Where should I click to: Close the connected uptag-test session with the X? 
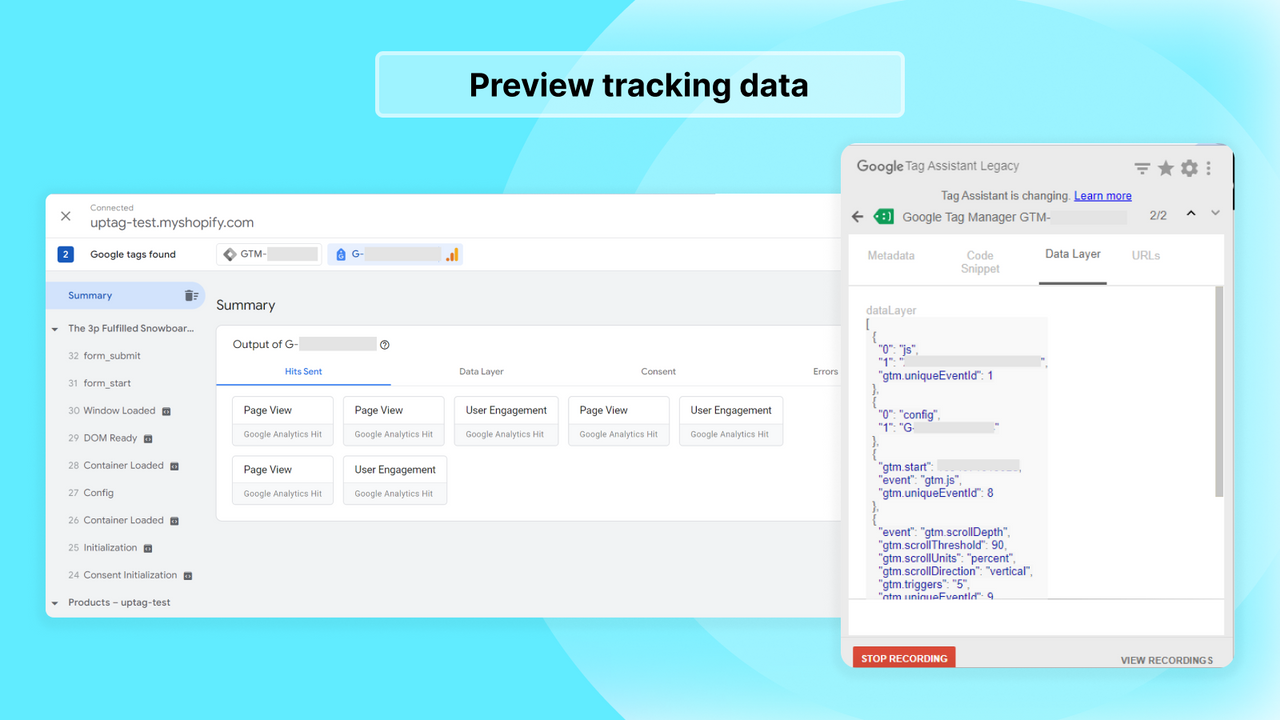[66, 216]
